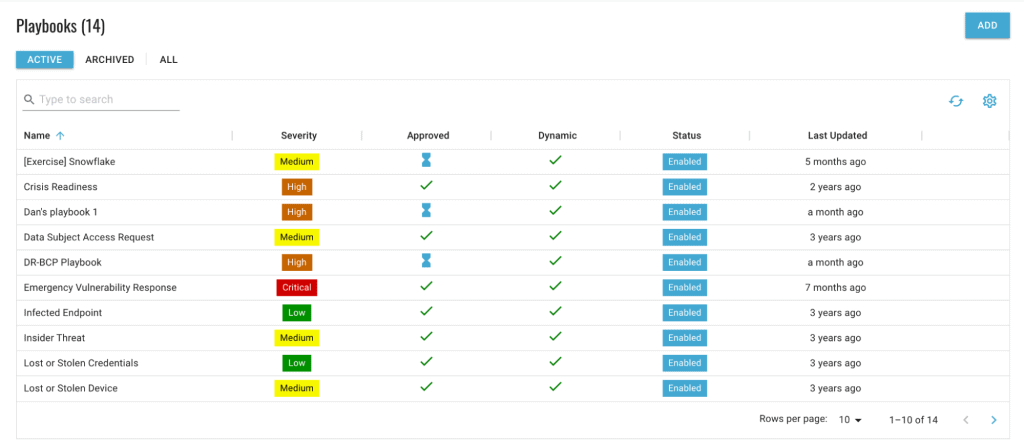The image size is (1024, 447).
Task: Click '2 years ago' last updated cell
Action: click(x=835, y=187)
